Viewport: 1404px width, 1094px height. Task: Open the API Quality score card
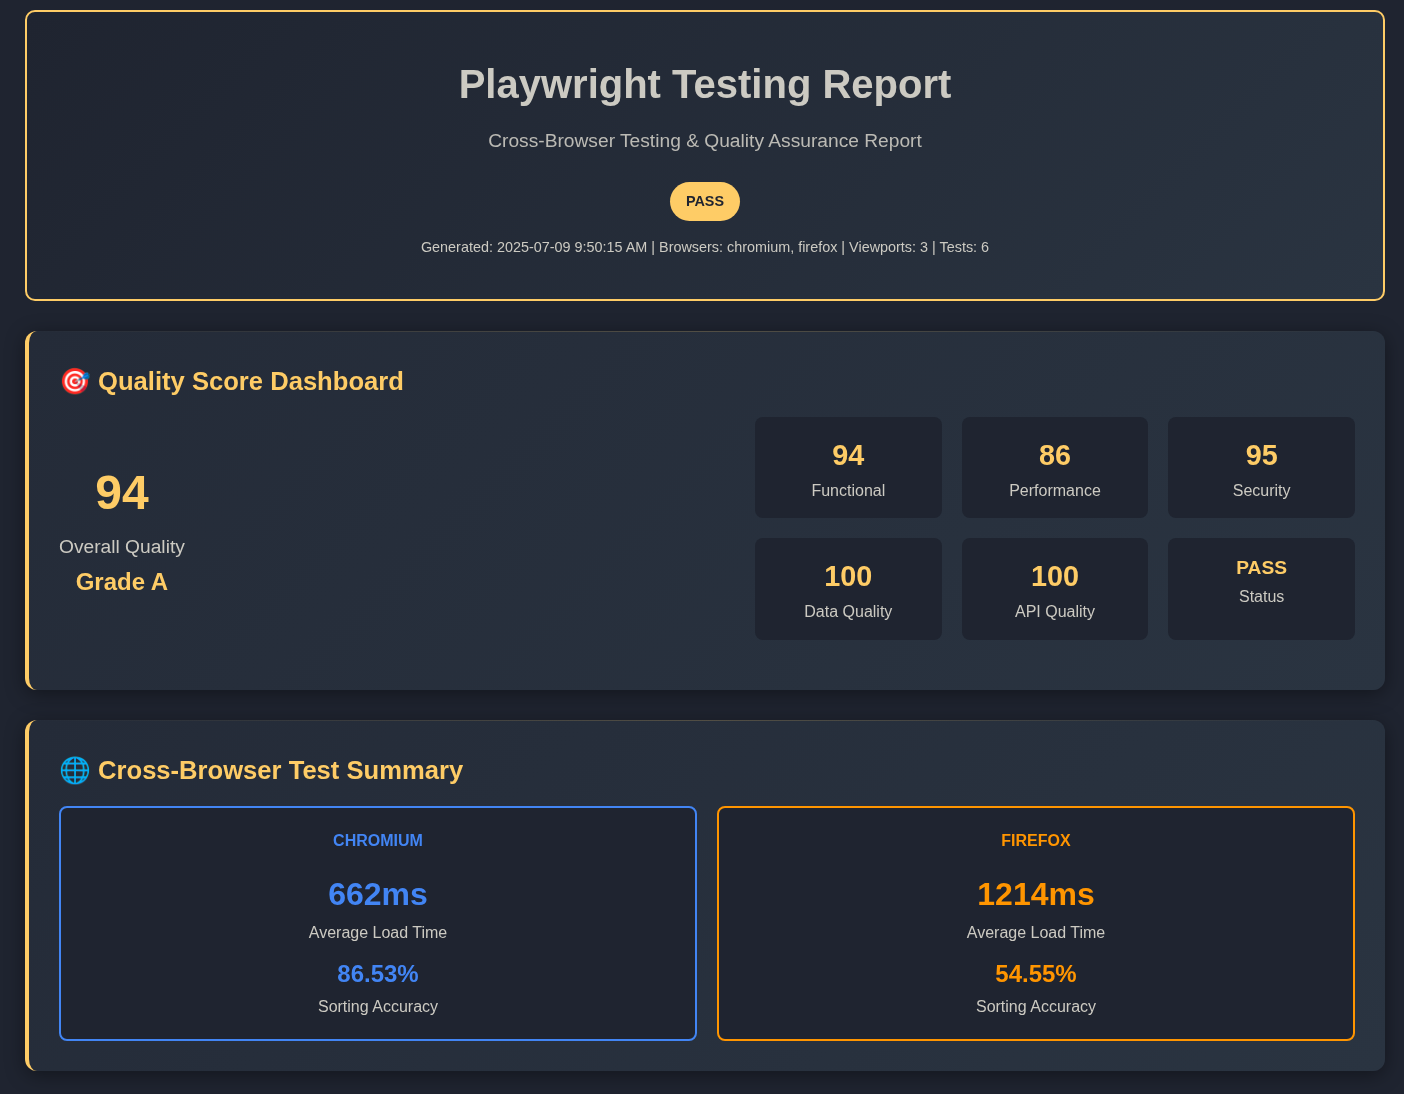1055,589
